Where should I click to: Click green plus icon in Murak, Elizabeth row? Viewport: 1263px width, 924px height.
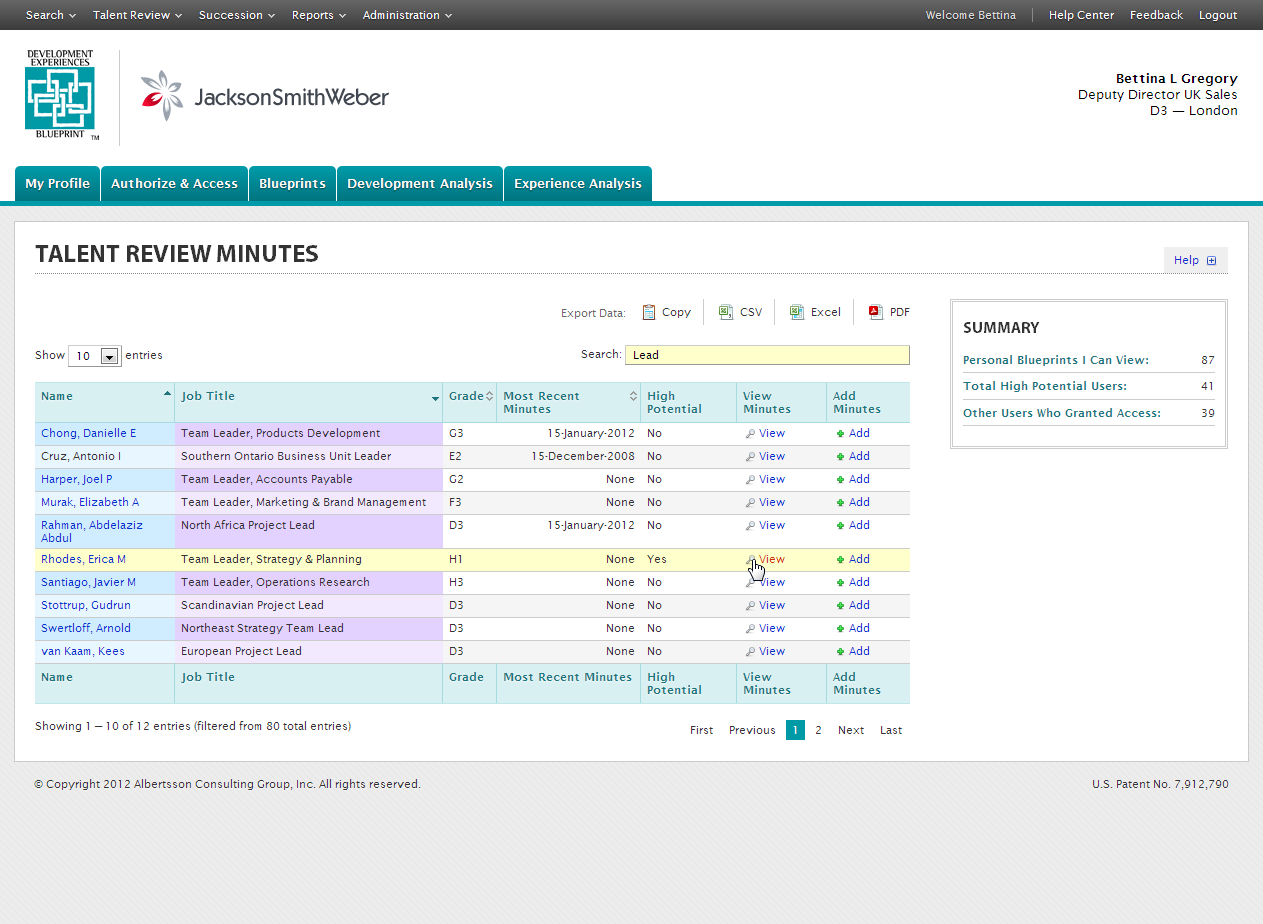[840, 503]
